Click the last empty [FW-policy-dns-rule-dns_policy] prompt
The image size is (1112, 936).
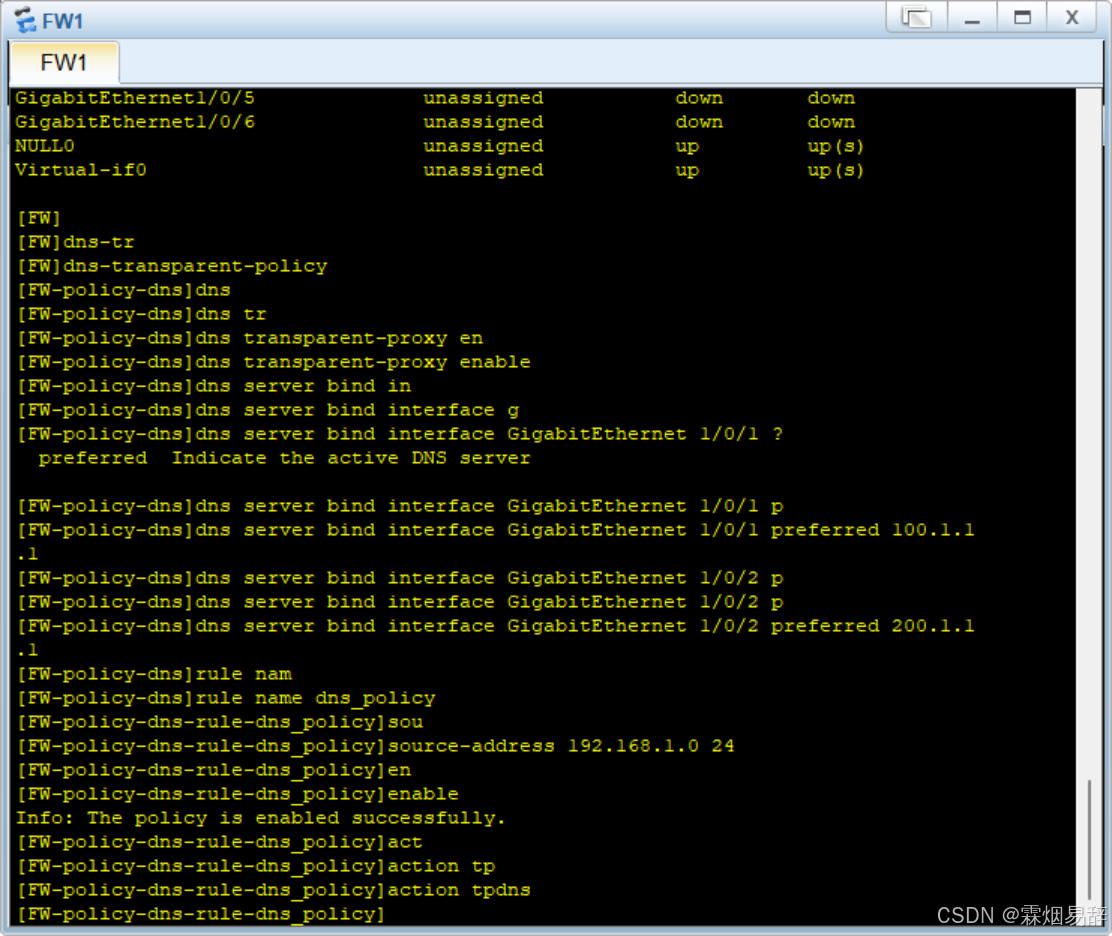click(201, 914)
